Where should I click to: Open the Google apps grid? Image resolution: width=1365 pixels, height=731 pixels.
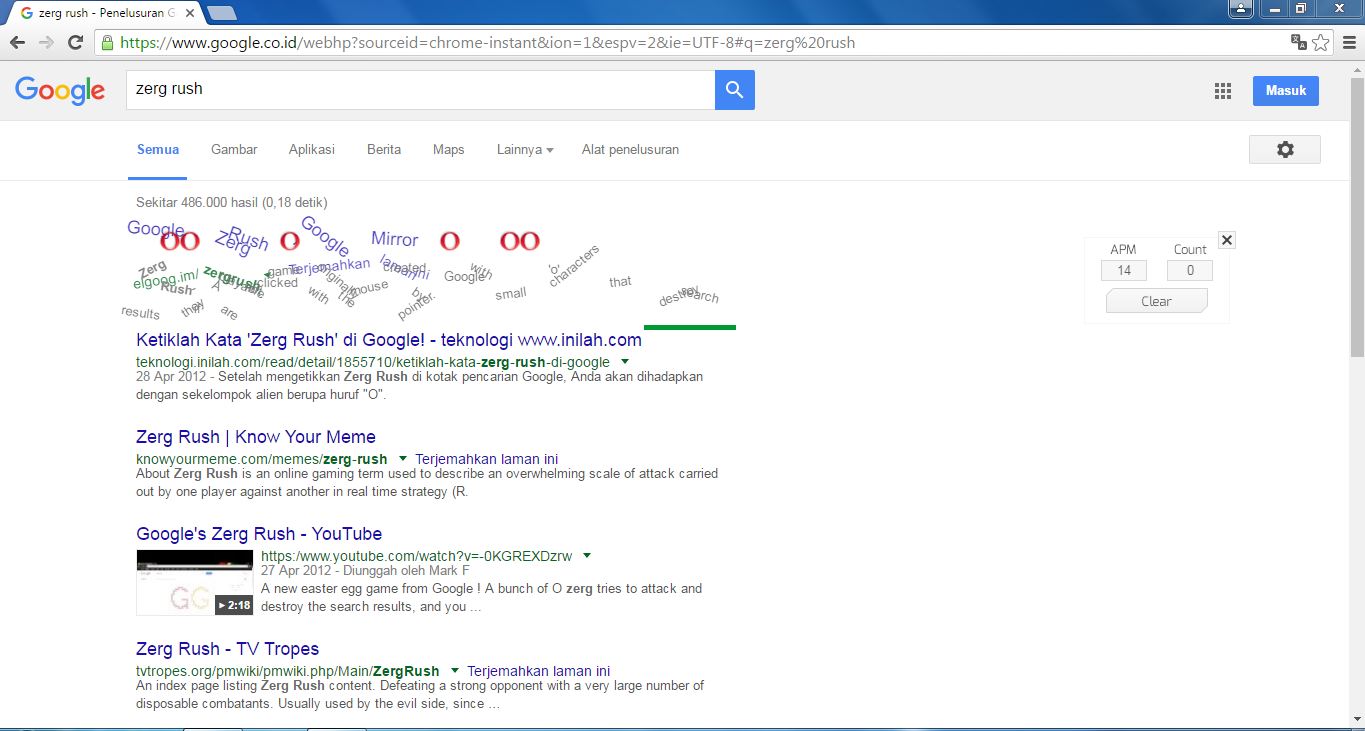click(x=1222, y=91)
